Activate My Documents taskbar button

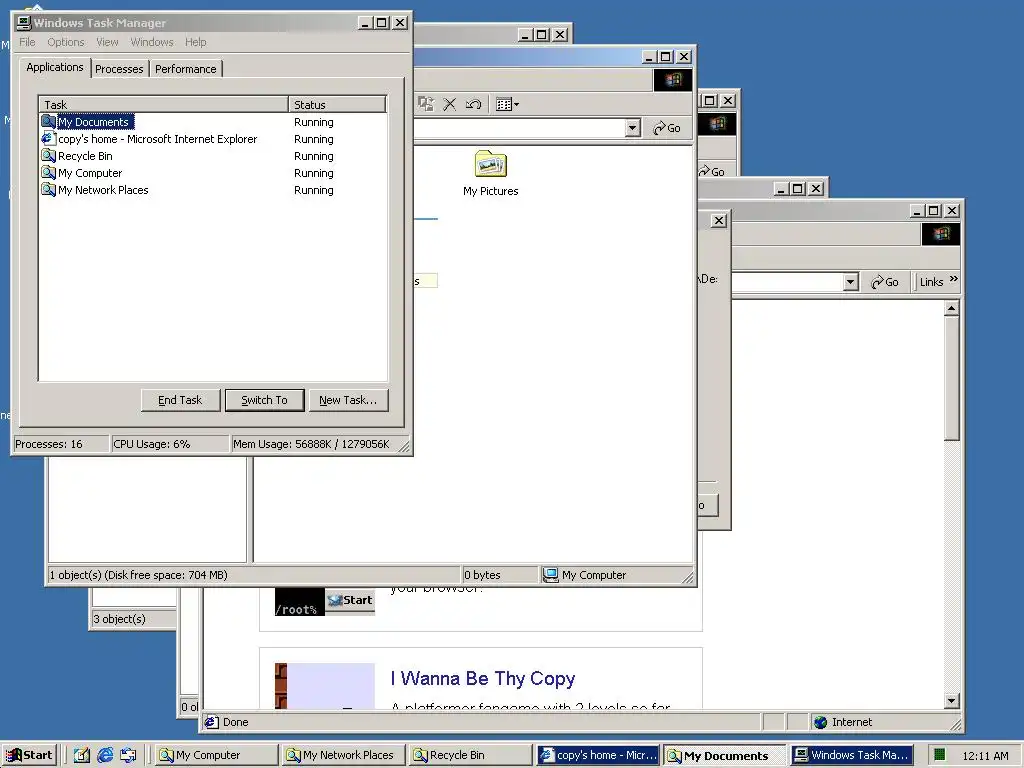[724, 756]
